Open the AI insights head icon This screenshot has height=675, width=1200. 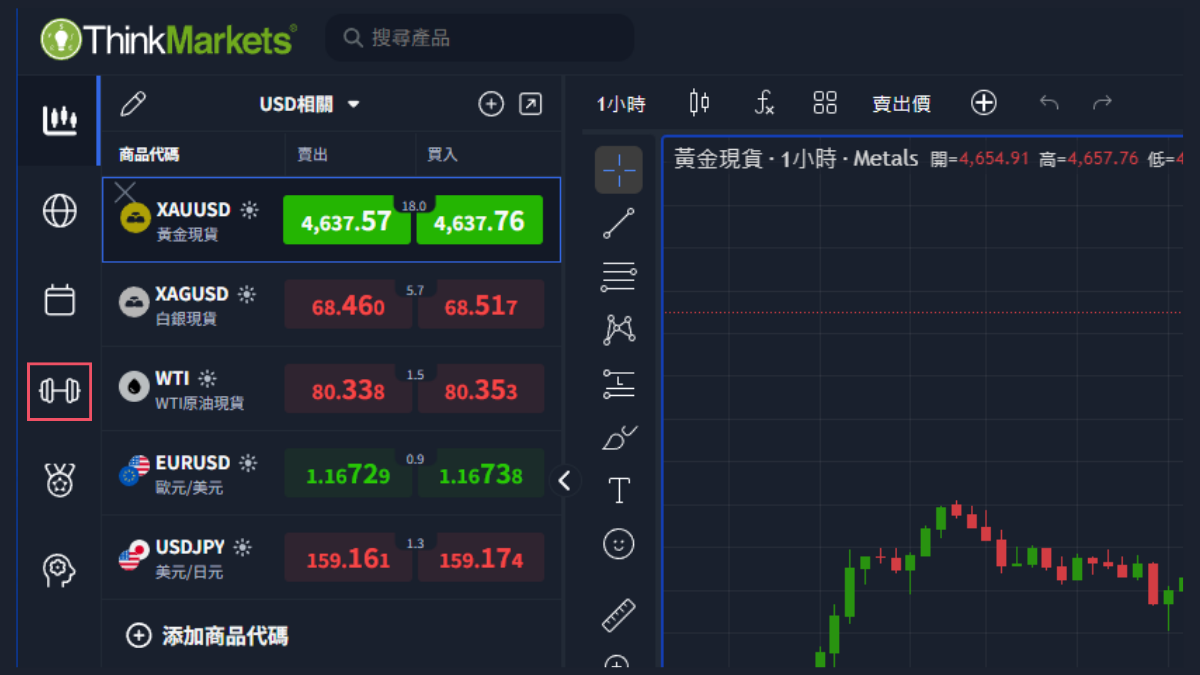(59, 569)
